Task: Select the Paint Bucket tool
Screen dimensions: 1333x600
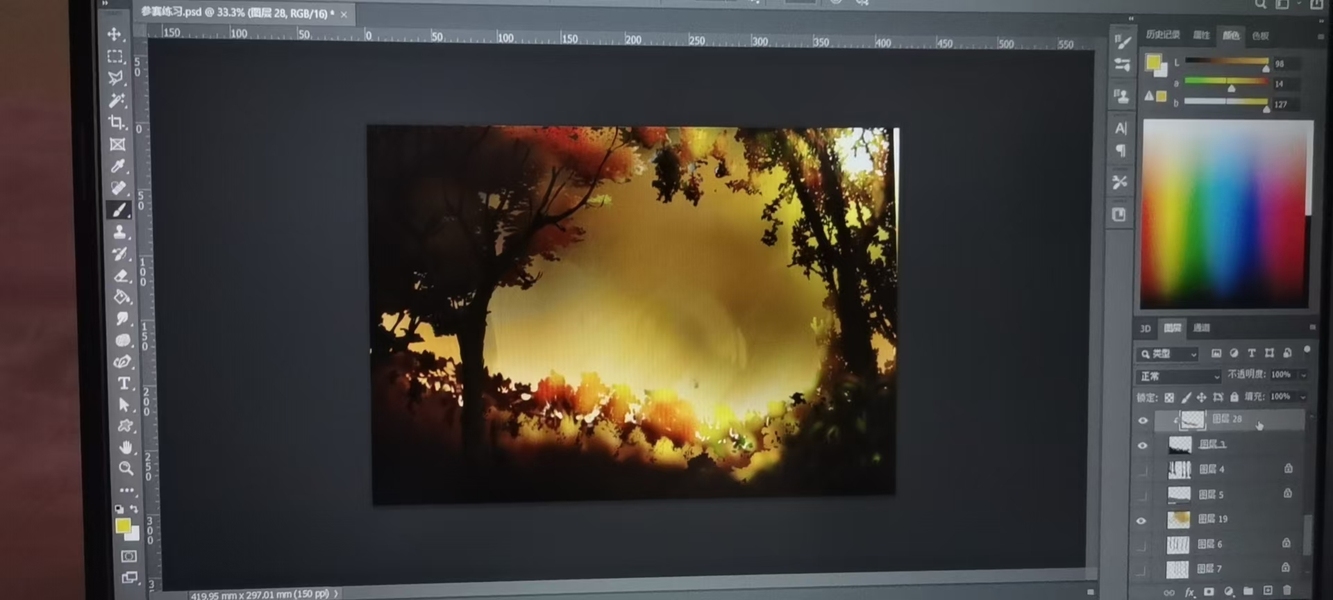Action: [122, 297]
